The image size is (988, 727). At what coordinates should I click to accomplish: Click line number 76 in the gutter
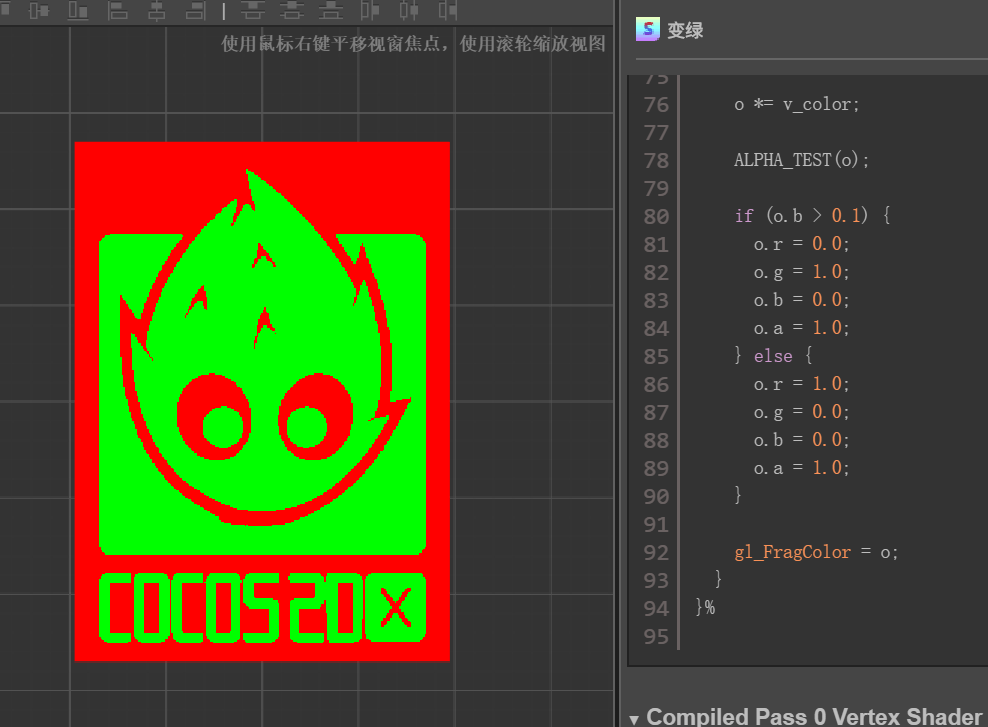point(656,105)
